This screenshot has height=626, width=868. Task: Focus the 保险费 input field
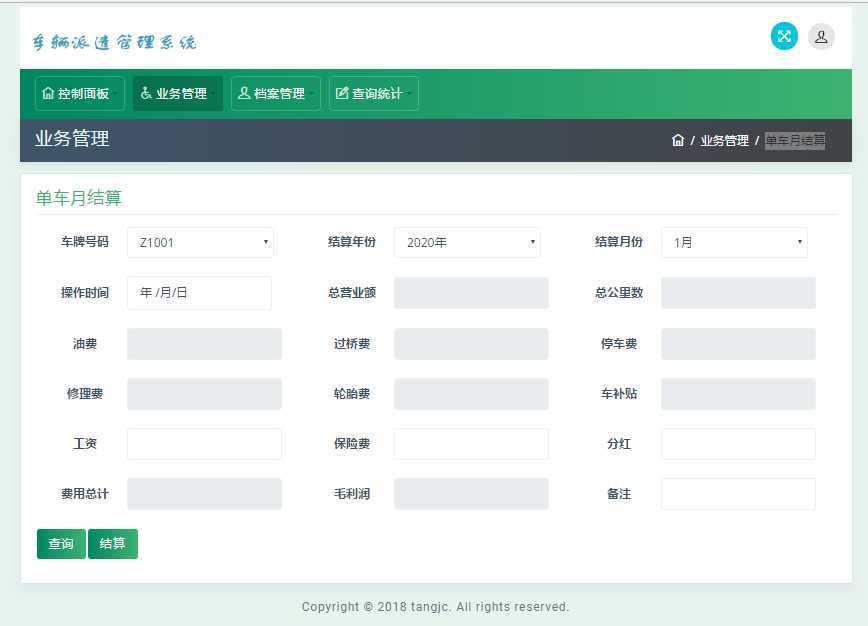(471, 443)
